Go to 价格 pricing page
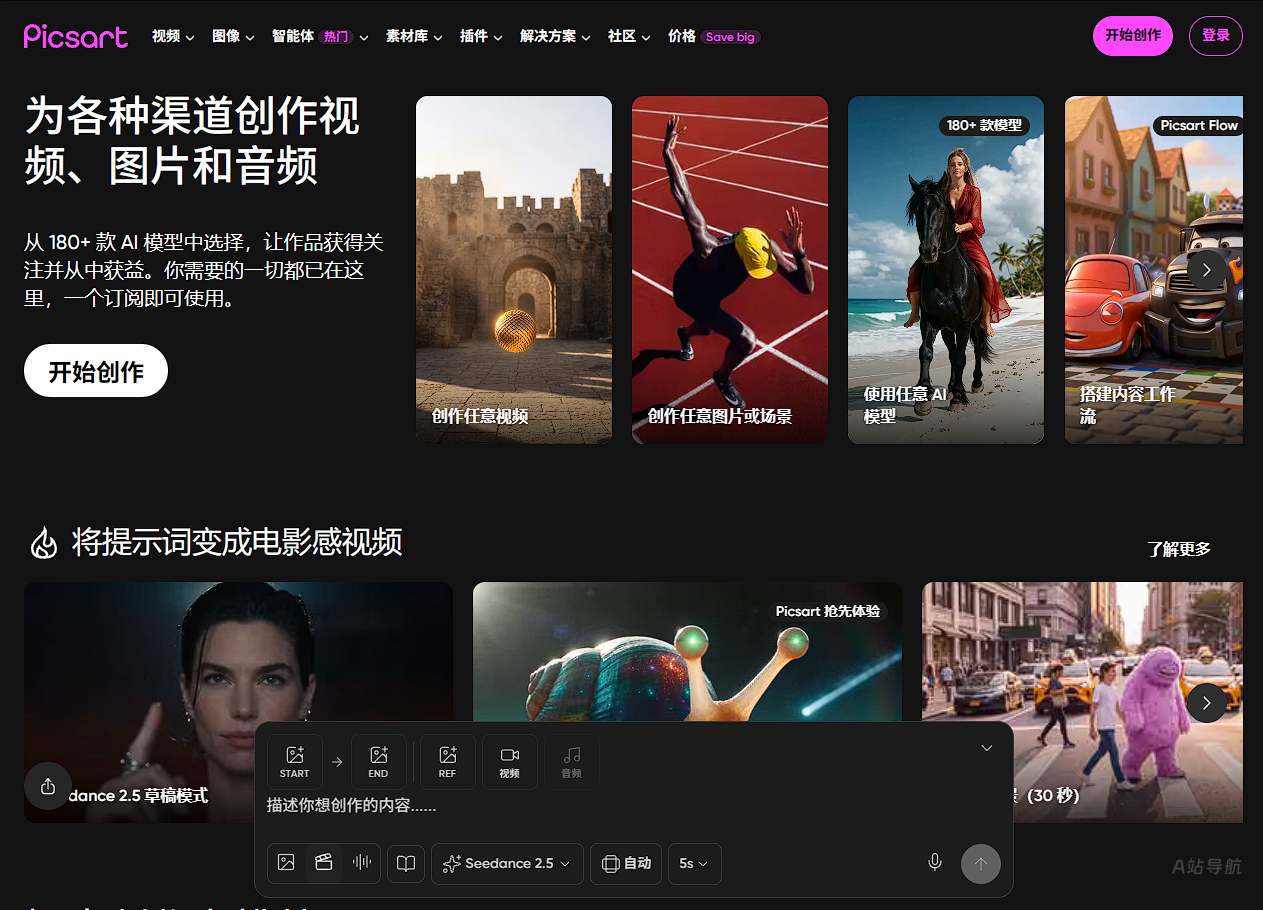1263x910 pixels. (682, 36)
